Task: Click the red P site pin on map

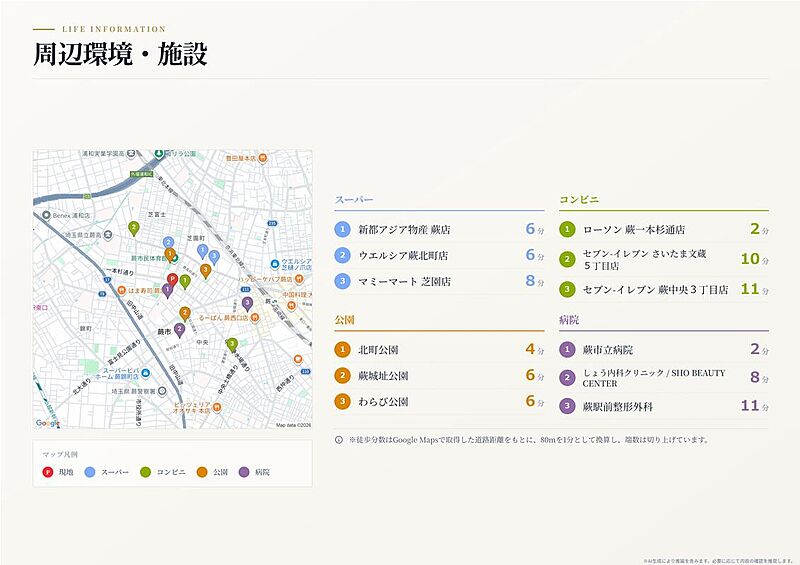Action: click(172, 280)
